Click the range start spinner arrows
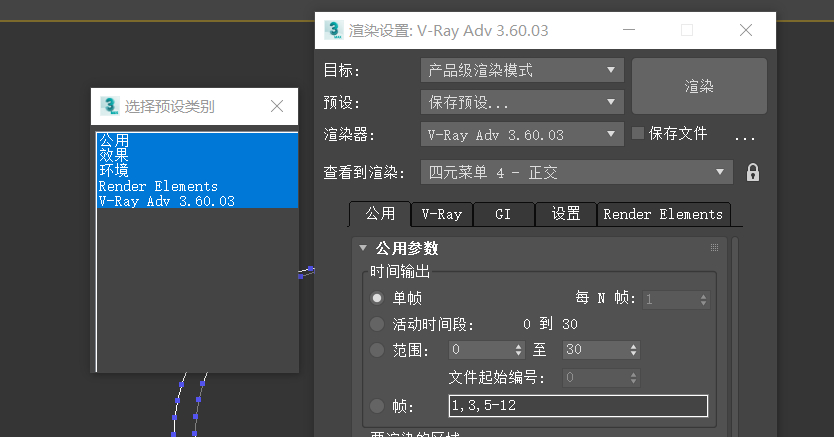The height and width of the screenshot is (437, 834). [519, 350]
